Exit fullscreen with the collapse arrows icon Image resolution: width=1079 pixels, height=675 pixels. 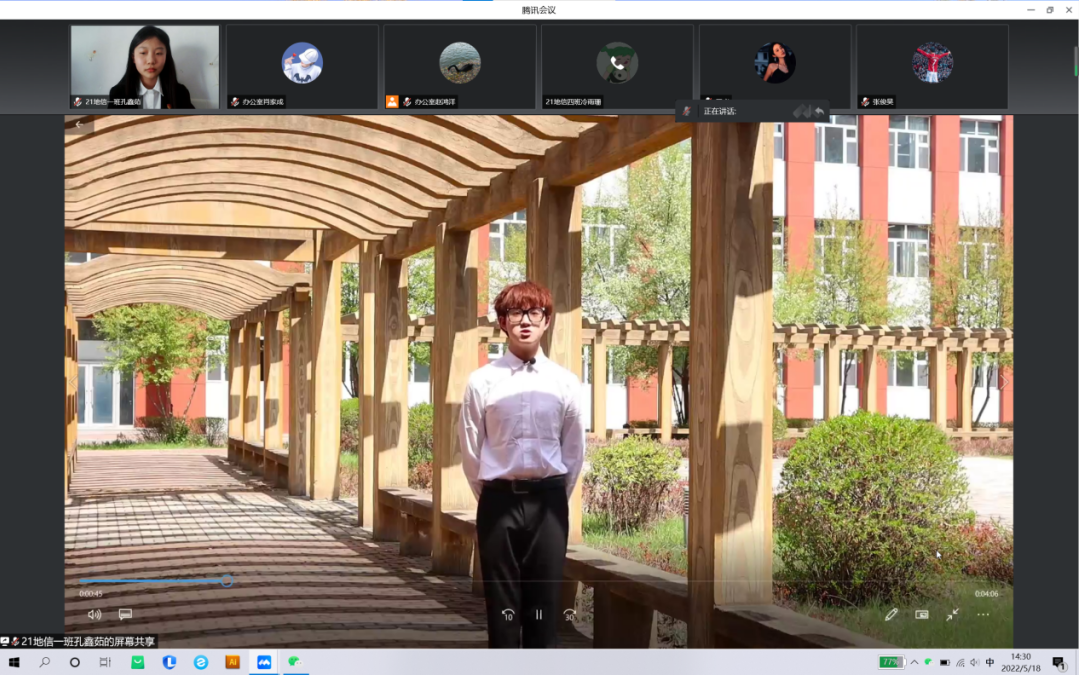point(953,614)
